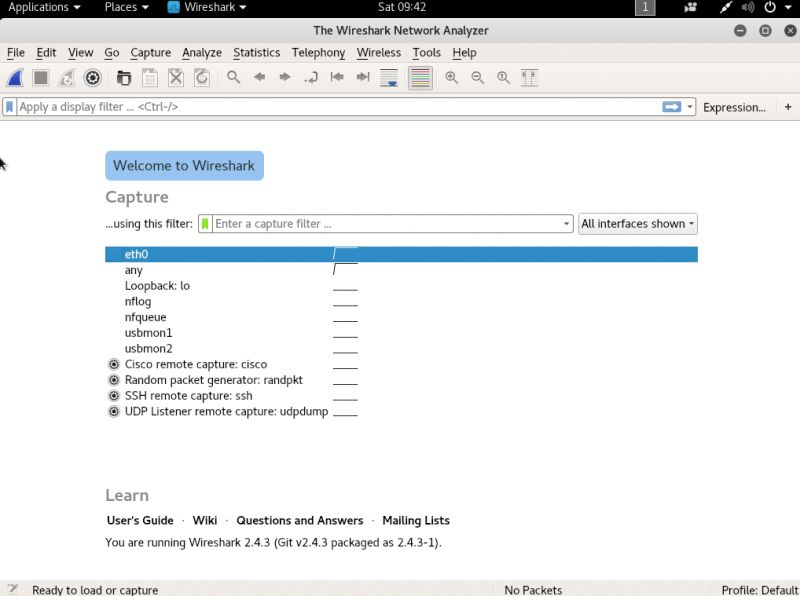Open the User's Guide link
The image size is (800, 596).
[x=140, y=520]
